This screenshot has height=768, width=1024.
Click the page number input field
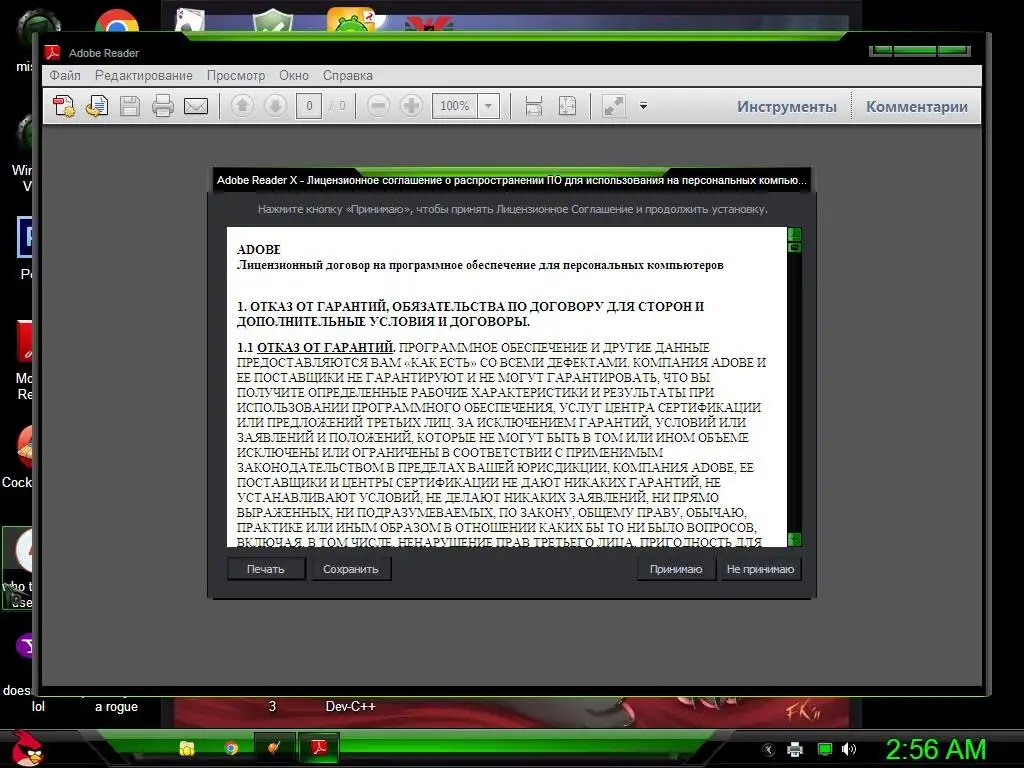(x=309, y=106)
